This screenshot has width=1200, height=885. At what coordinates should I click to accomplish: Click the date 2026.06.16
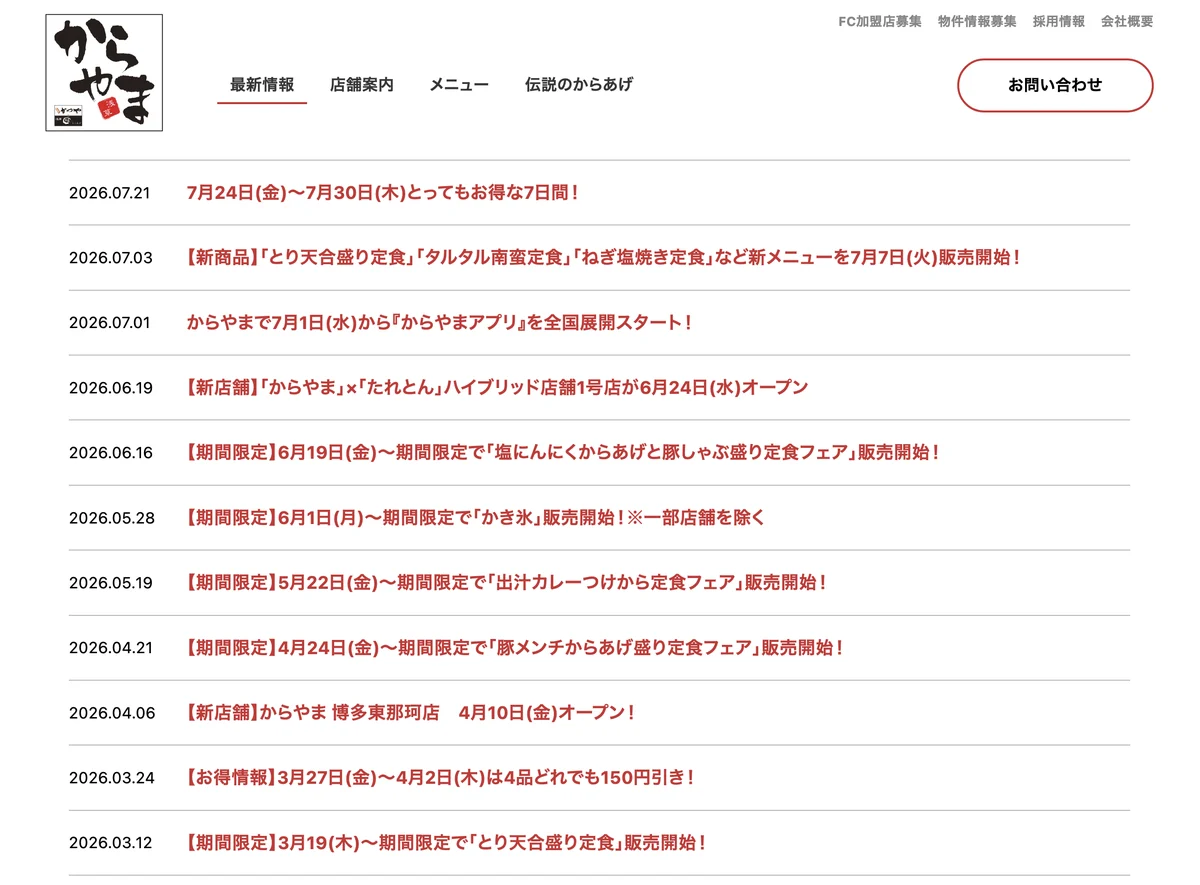tap(111, 453)
